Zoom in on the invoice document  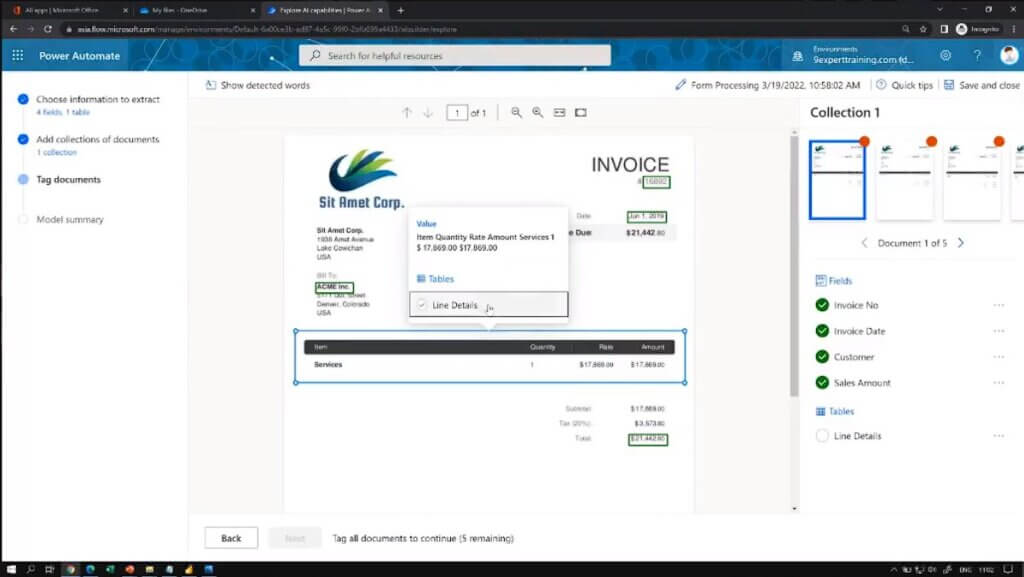pyautogui.click(x=537, y=112)
